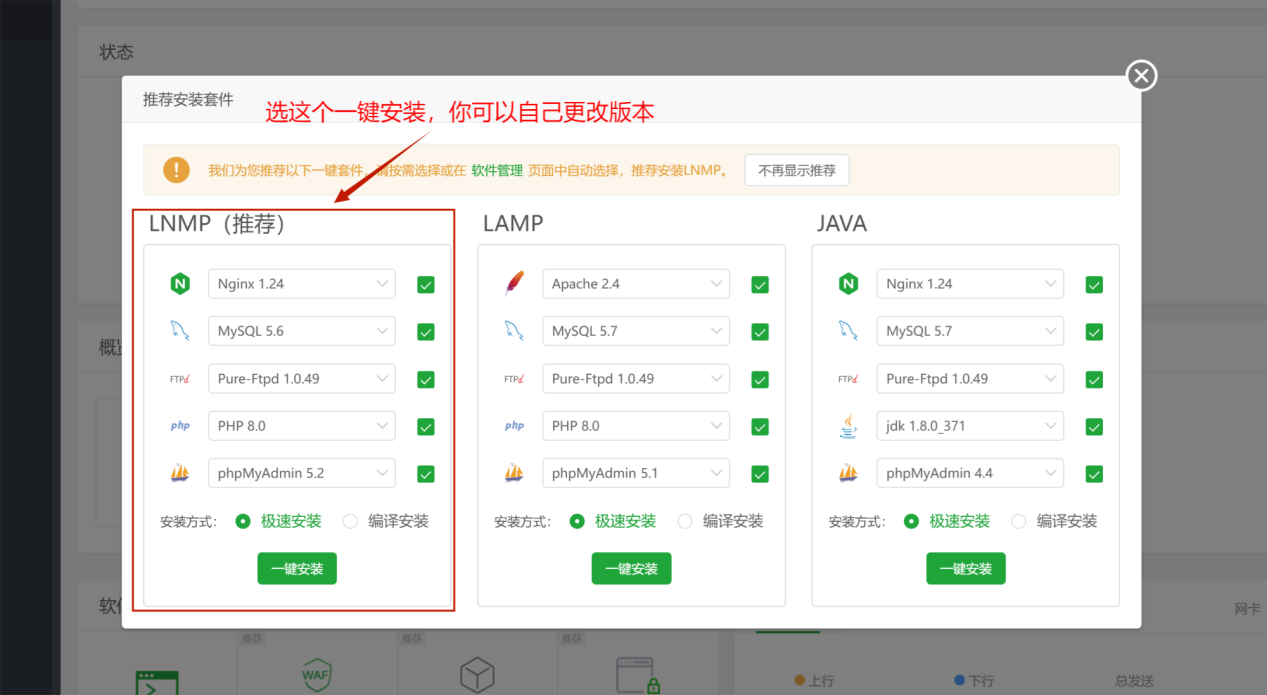Click the Nginx logo icon in JAVA column
The image size is (1267, 695).
(x=848, y=284)
